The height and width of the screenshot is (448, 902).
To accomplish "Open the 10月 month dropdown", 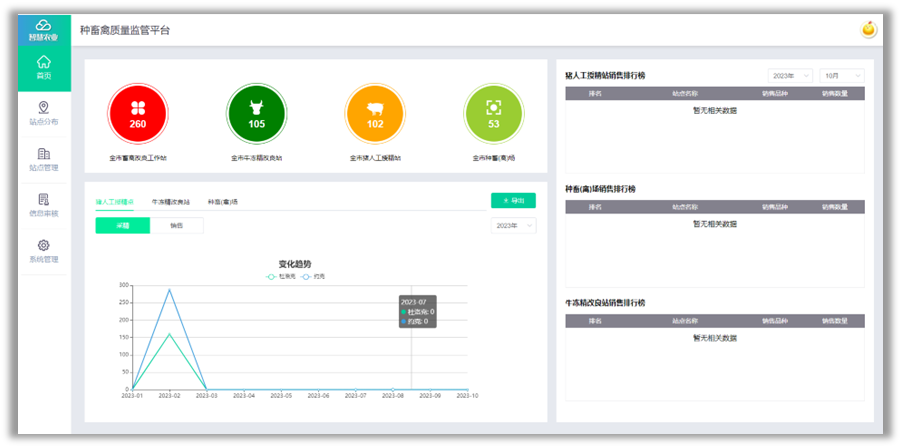I will pos(842,76).
